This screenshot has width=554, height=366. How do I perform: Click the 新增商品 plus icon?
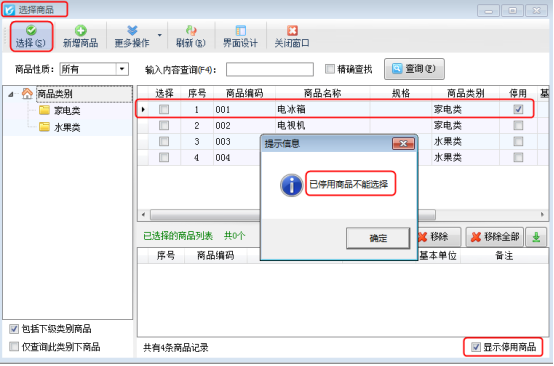click(81, 30)
